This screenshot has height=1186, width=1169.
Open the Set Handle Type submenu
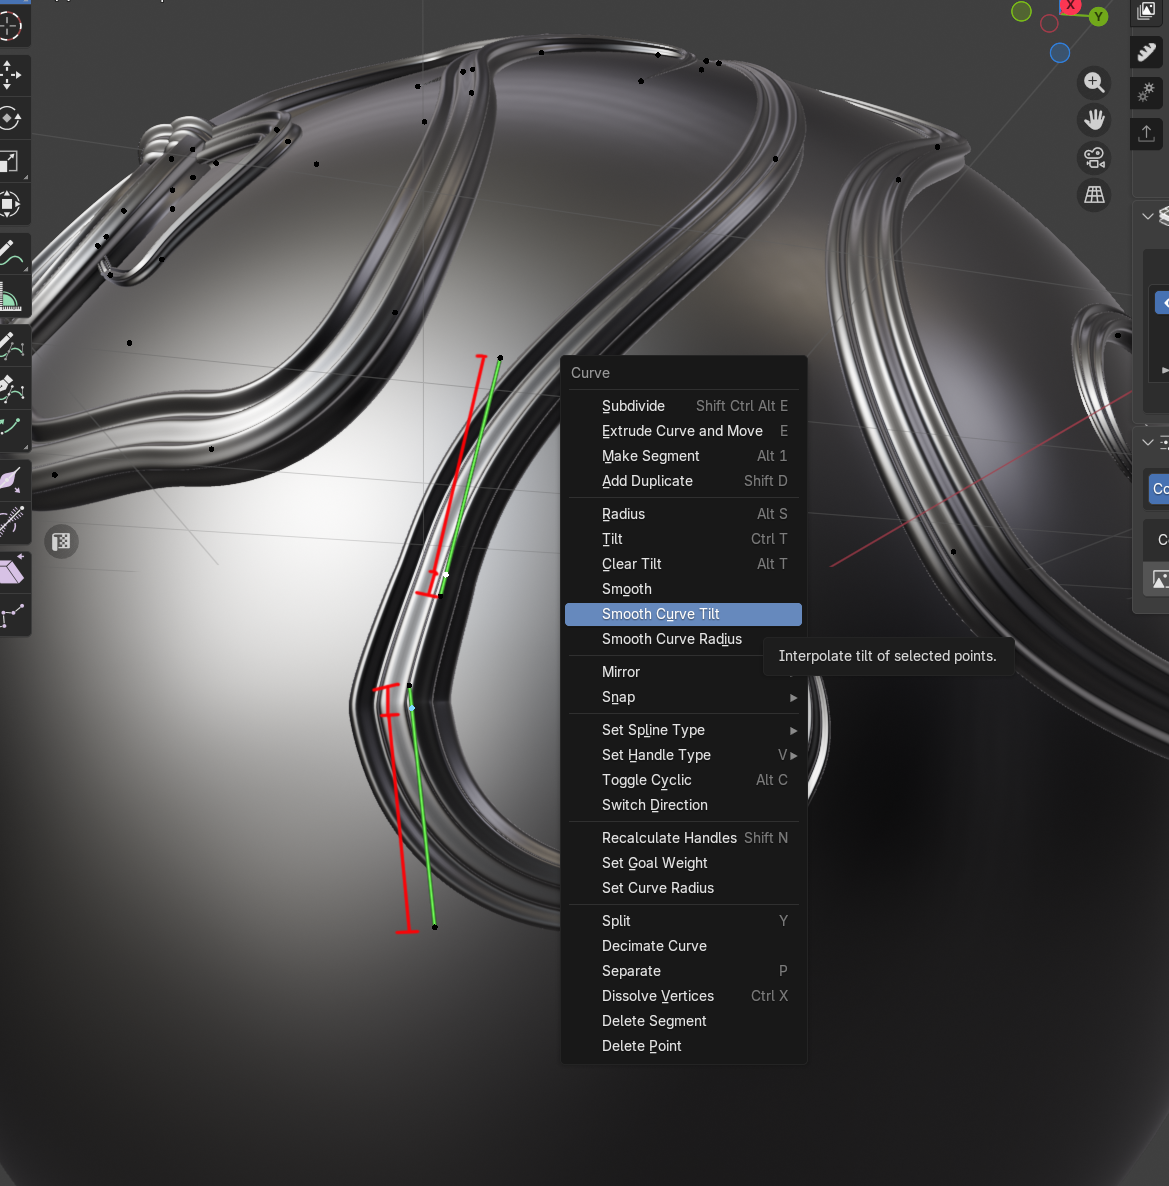[684, 755]
